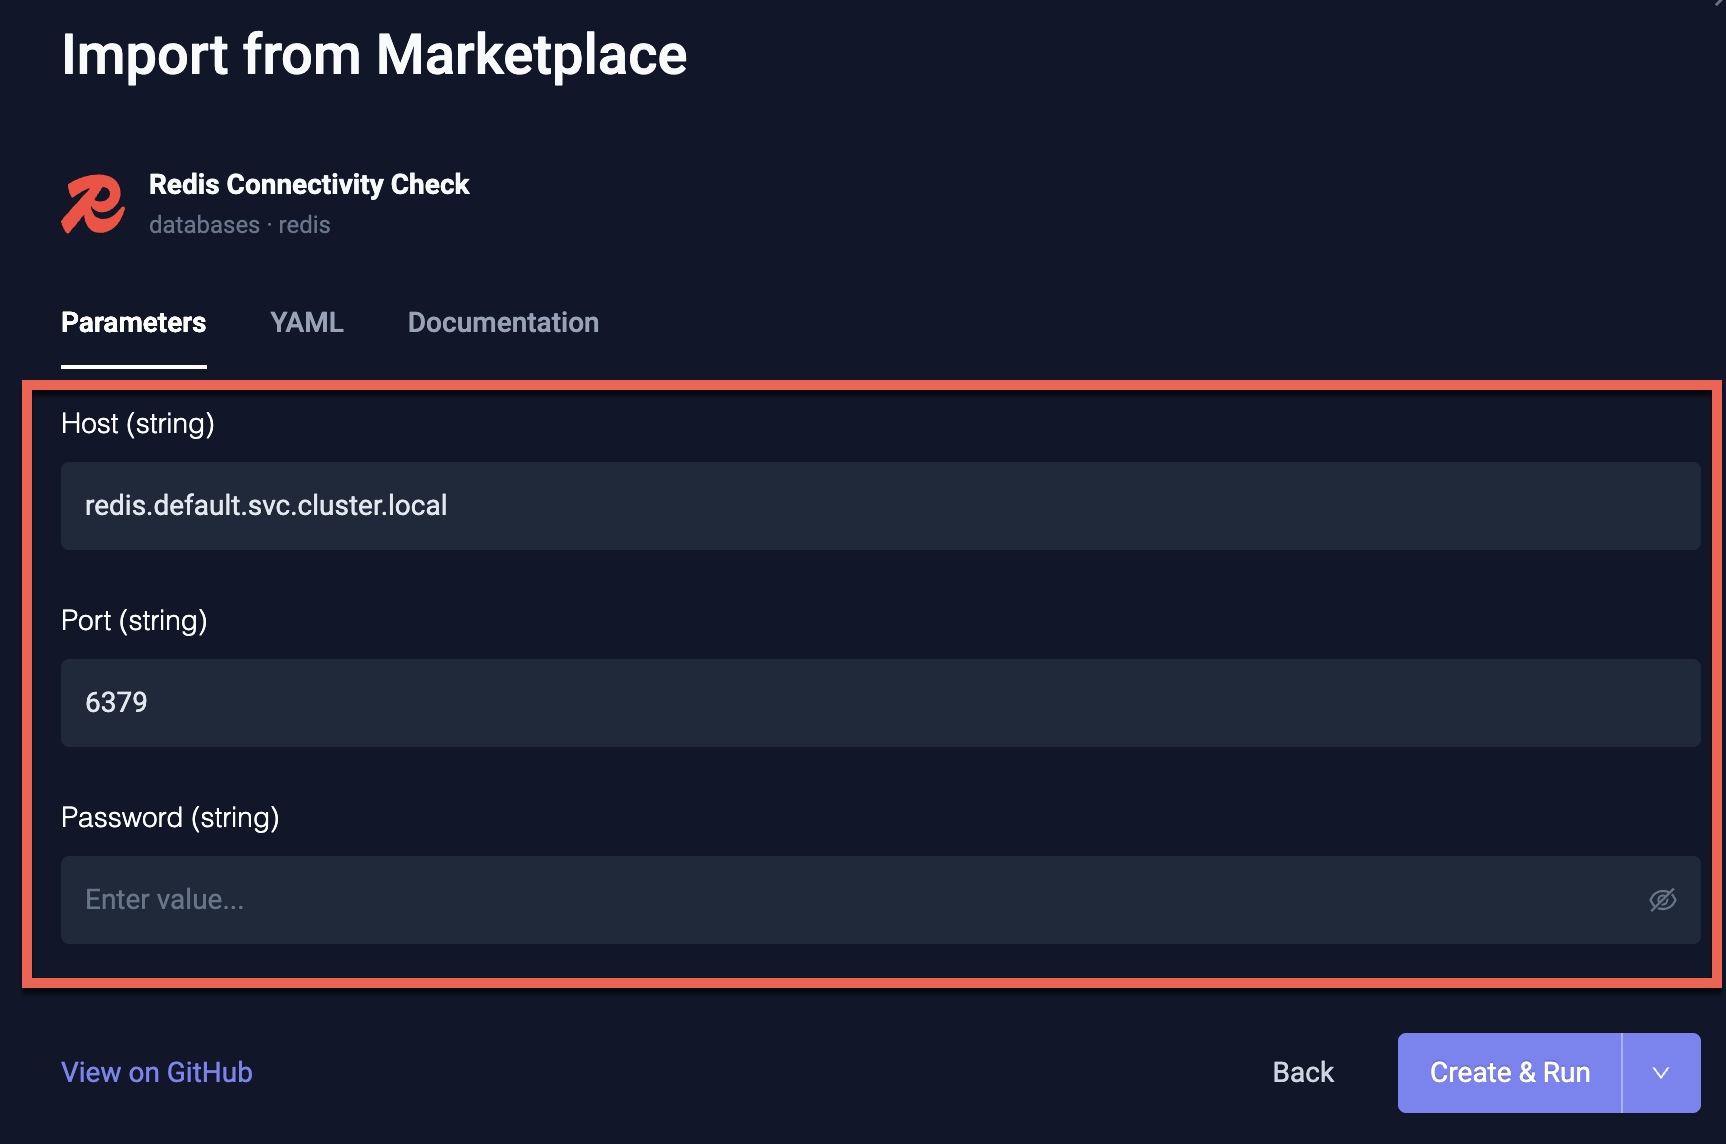Click the Create & Run button

[x=1509, y=1072]
